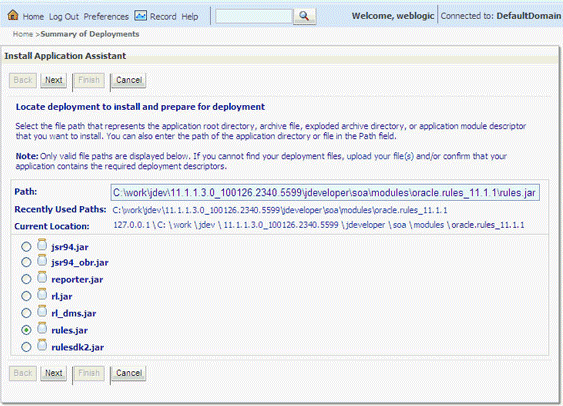Screen dimensions: 563x406
Task: Click Summary of Deployments breadcrumb
Action: pos(90,34)
